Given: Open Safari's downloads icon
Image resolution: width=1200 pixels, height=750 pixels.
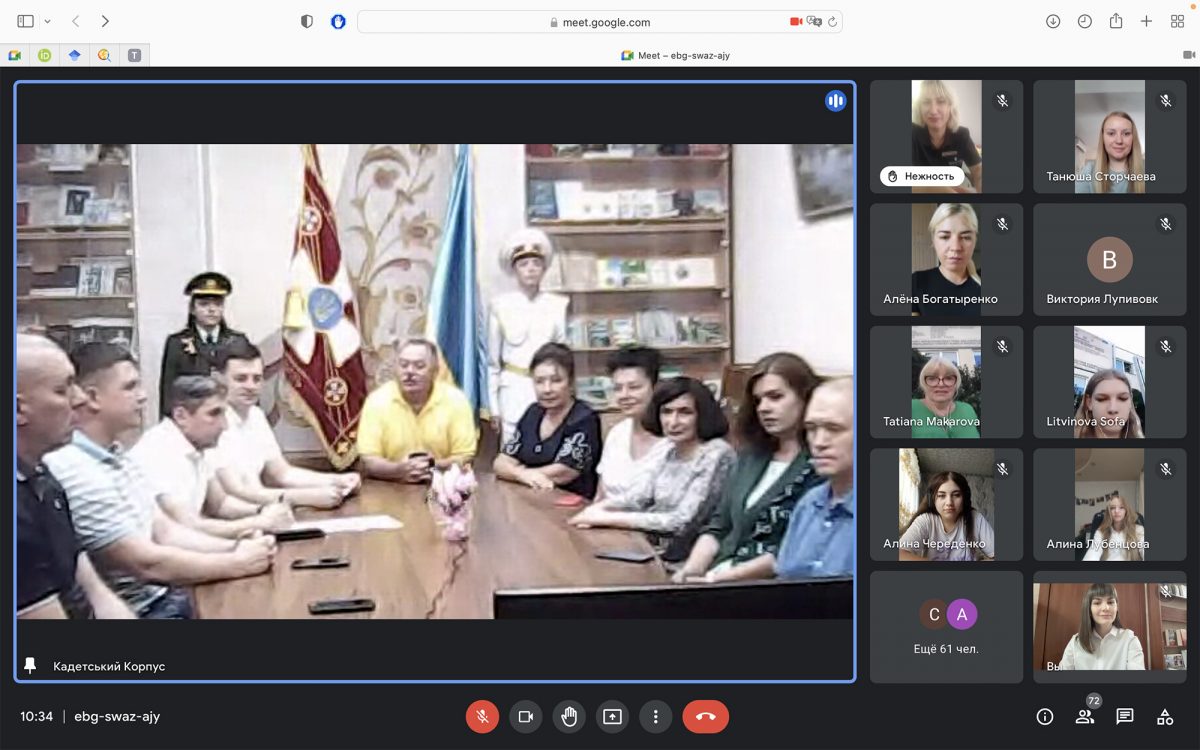Looking at the screenshot, I should coord(1053,21).
